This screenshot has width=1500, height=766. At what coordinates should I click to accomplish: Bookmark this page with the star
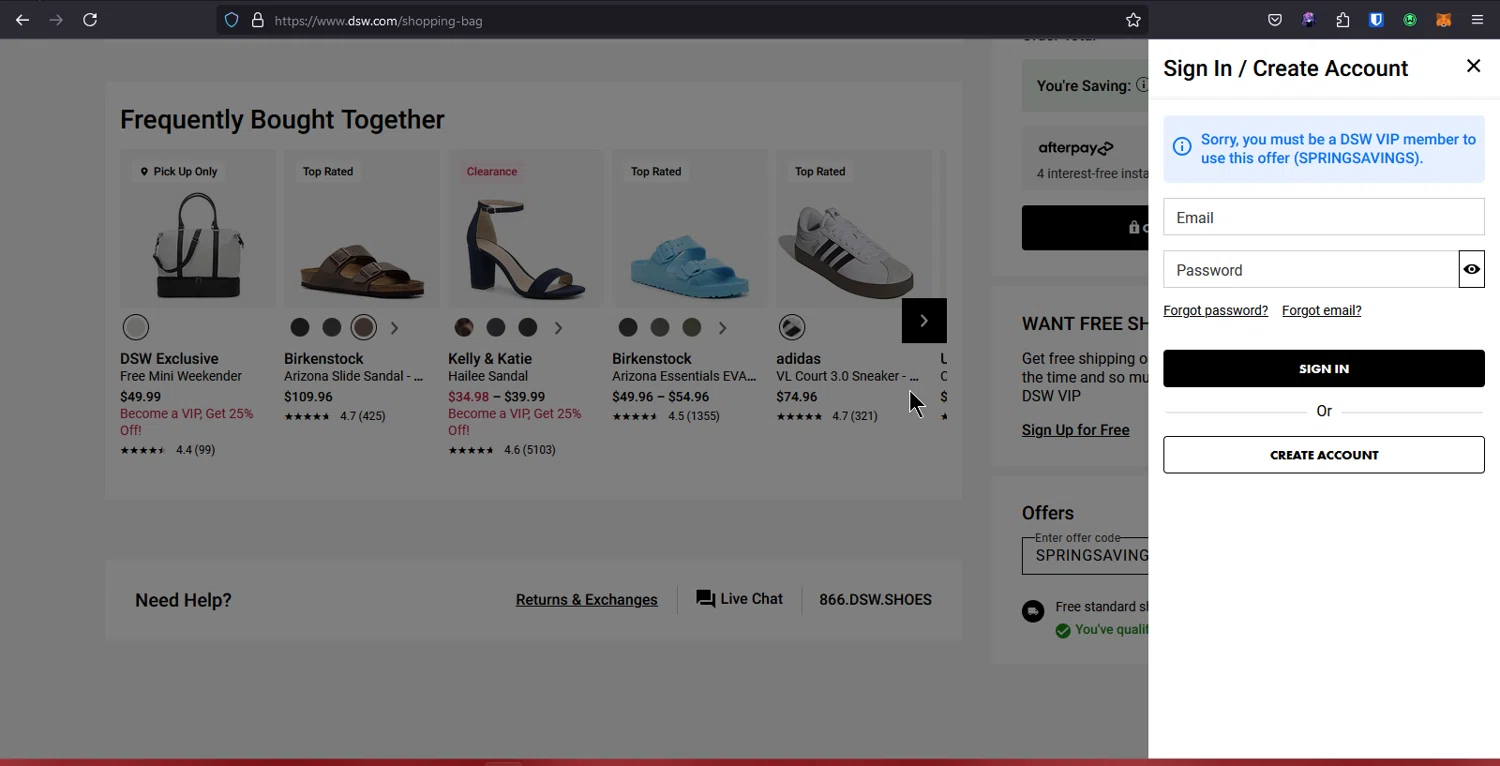tap(1133, 20)
